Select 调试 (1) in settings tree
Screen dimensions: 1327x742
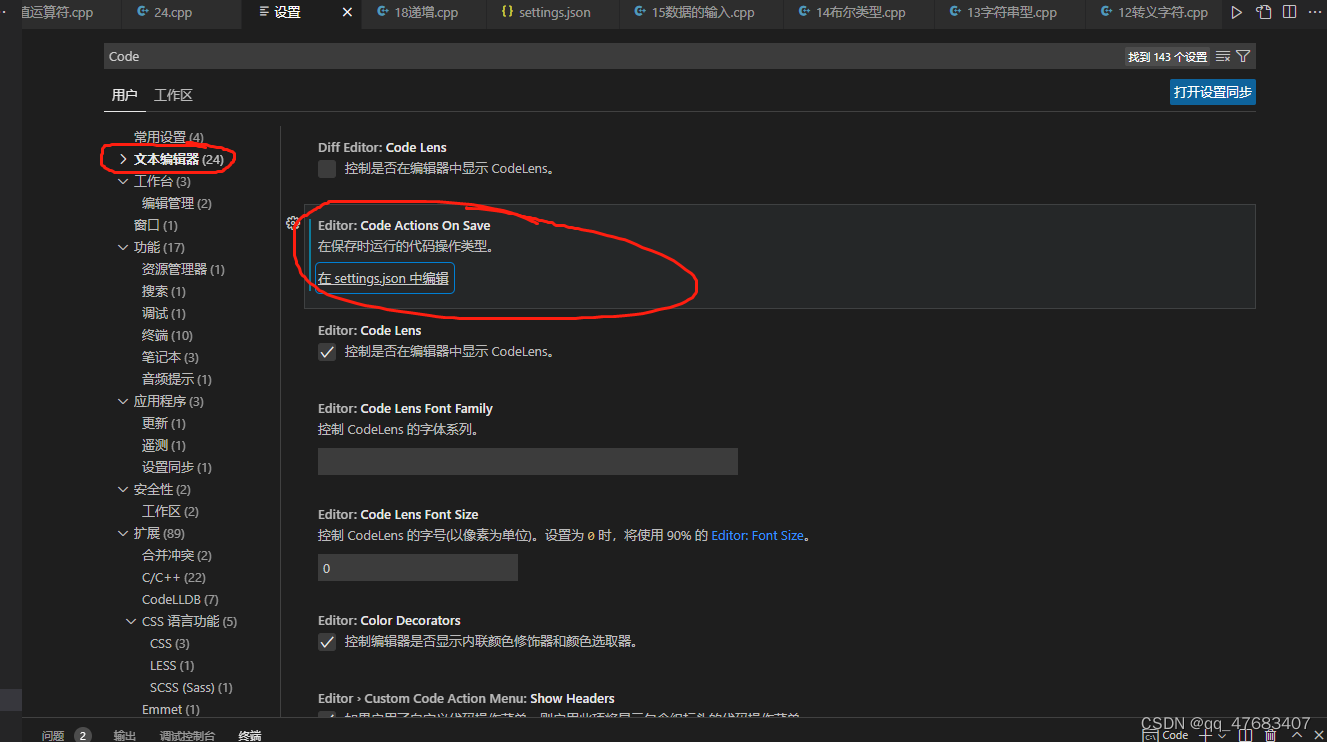(164, 313)
